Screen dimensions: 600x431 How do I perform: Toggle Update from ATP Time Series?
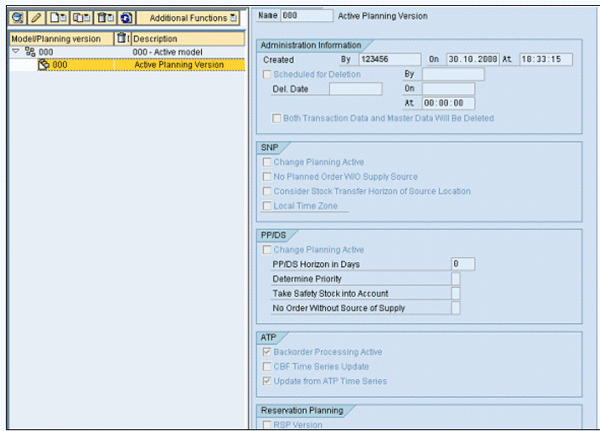pyautogui.click(x=265, y=381)
